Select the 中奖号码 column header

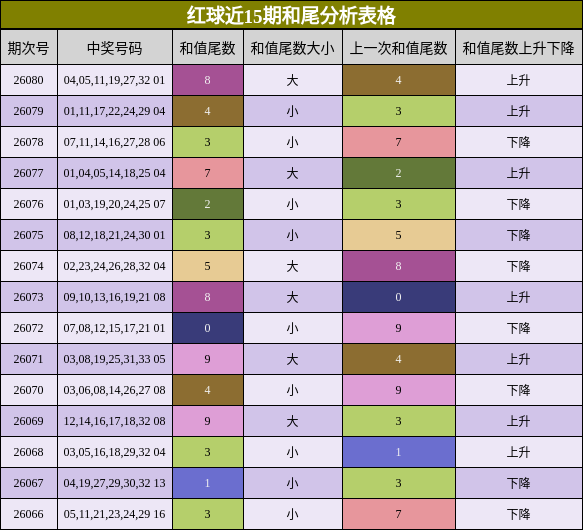point(115,47)
